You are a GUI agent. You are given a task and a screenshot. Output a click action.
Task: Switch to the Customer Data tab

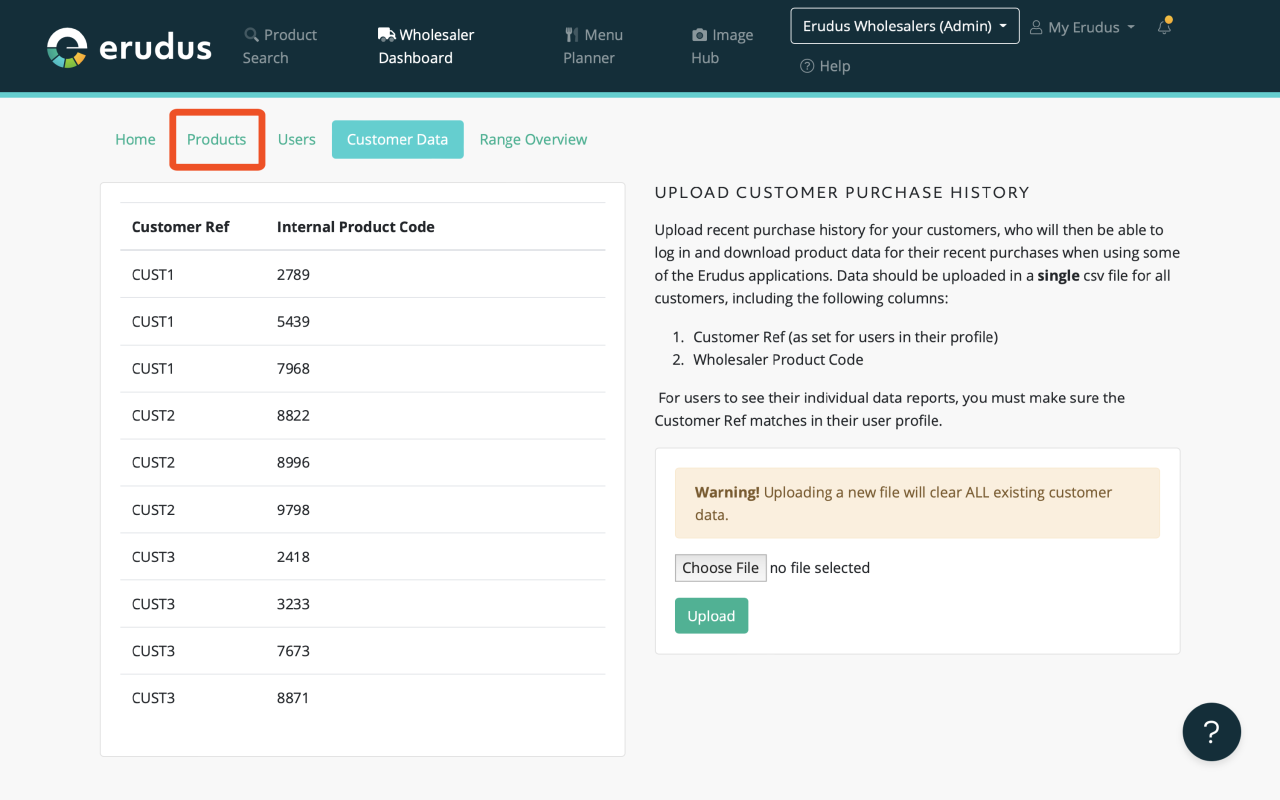pyautogui.click(x=397, y=139)
